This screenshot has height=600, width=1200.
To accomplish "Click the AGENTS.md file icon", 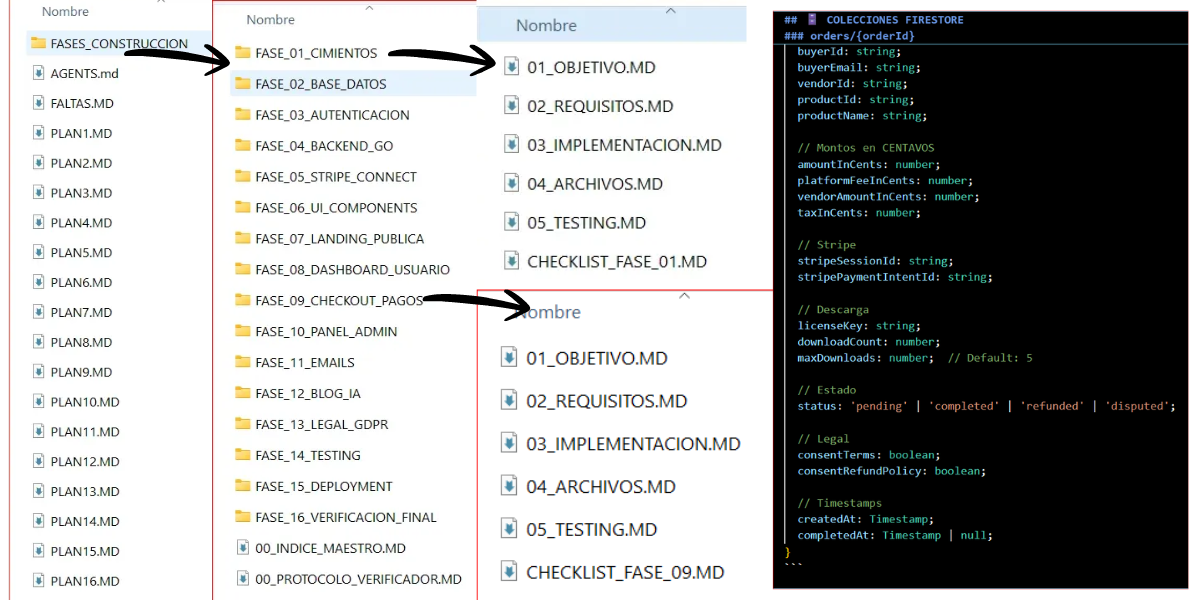I will (38, 73).
